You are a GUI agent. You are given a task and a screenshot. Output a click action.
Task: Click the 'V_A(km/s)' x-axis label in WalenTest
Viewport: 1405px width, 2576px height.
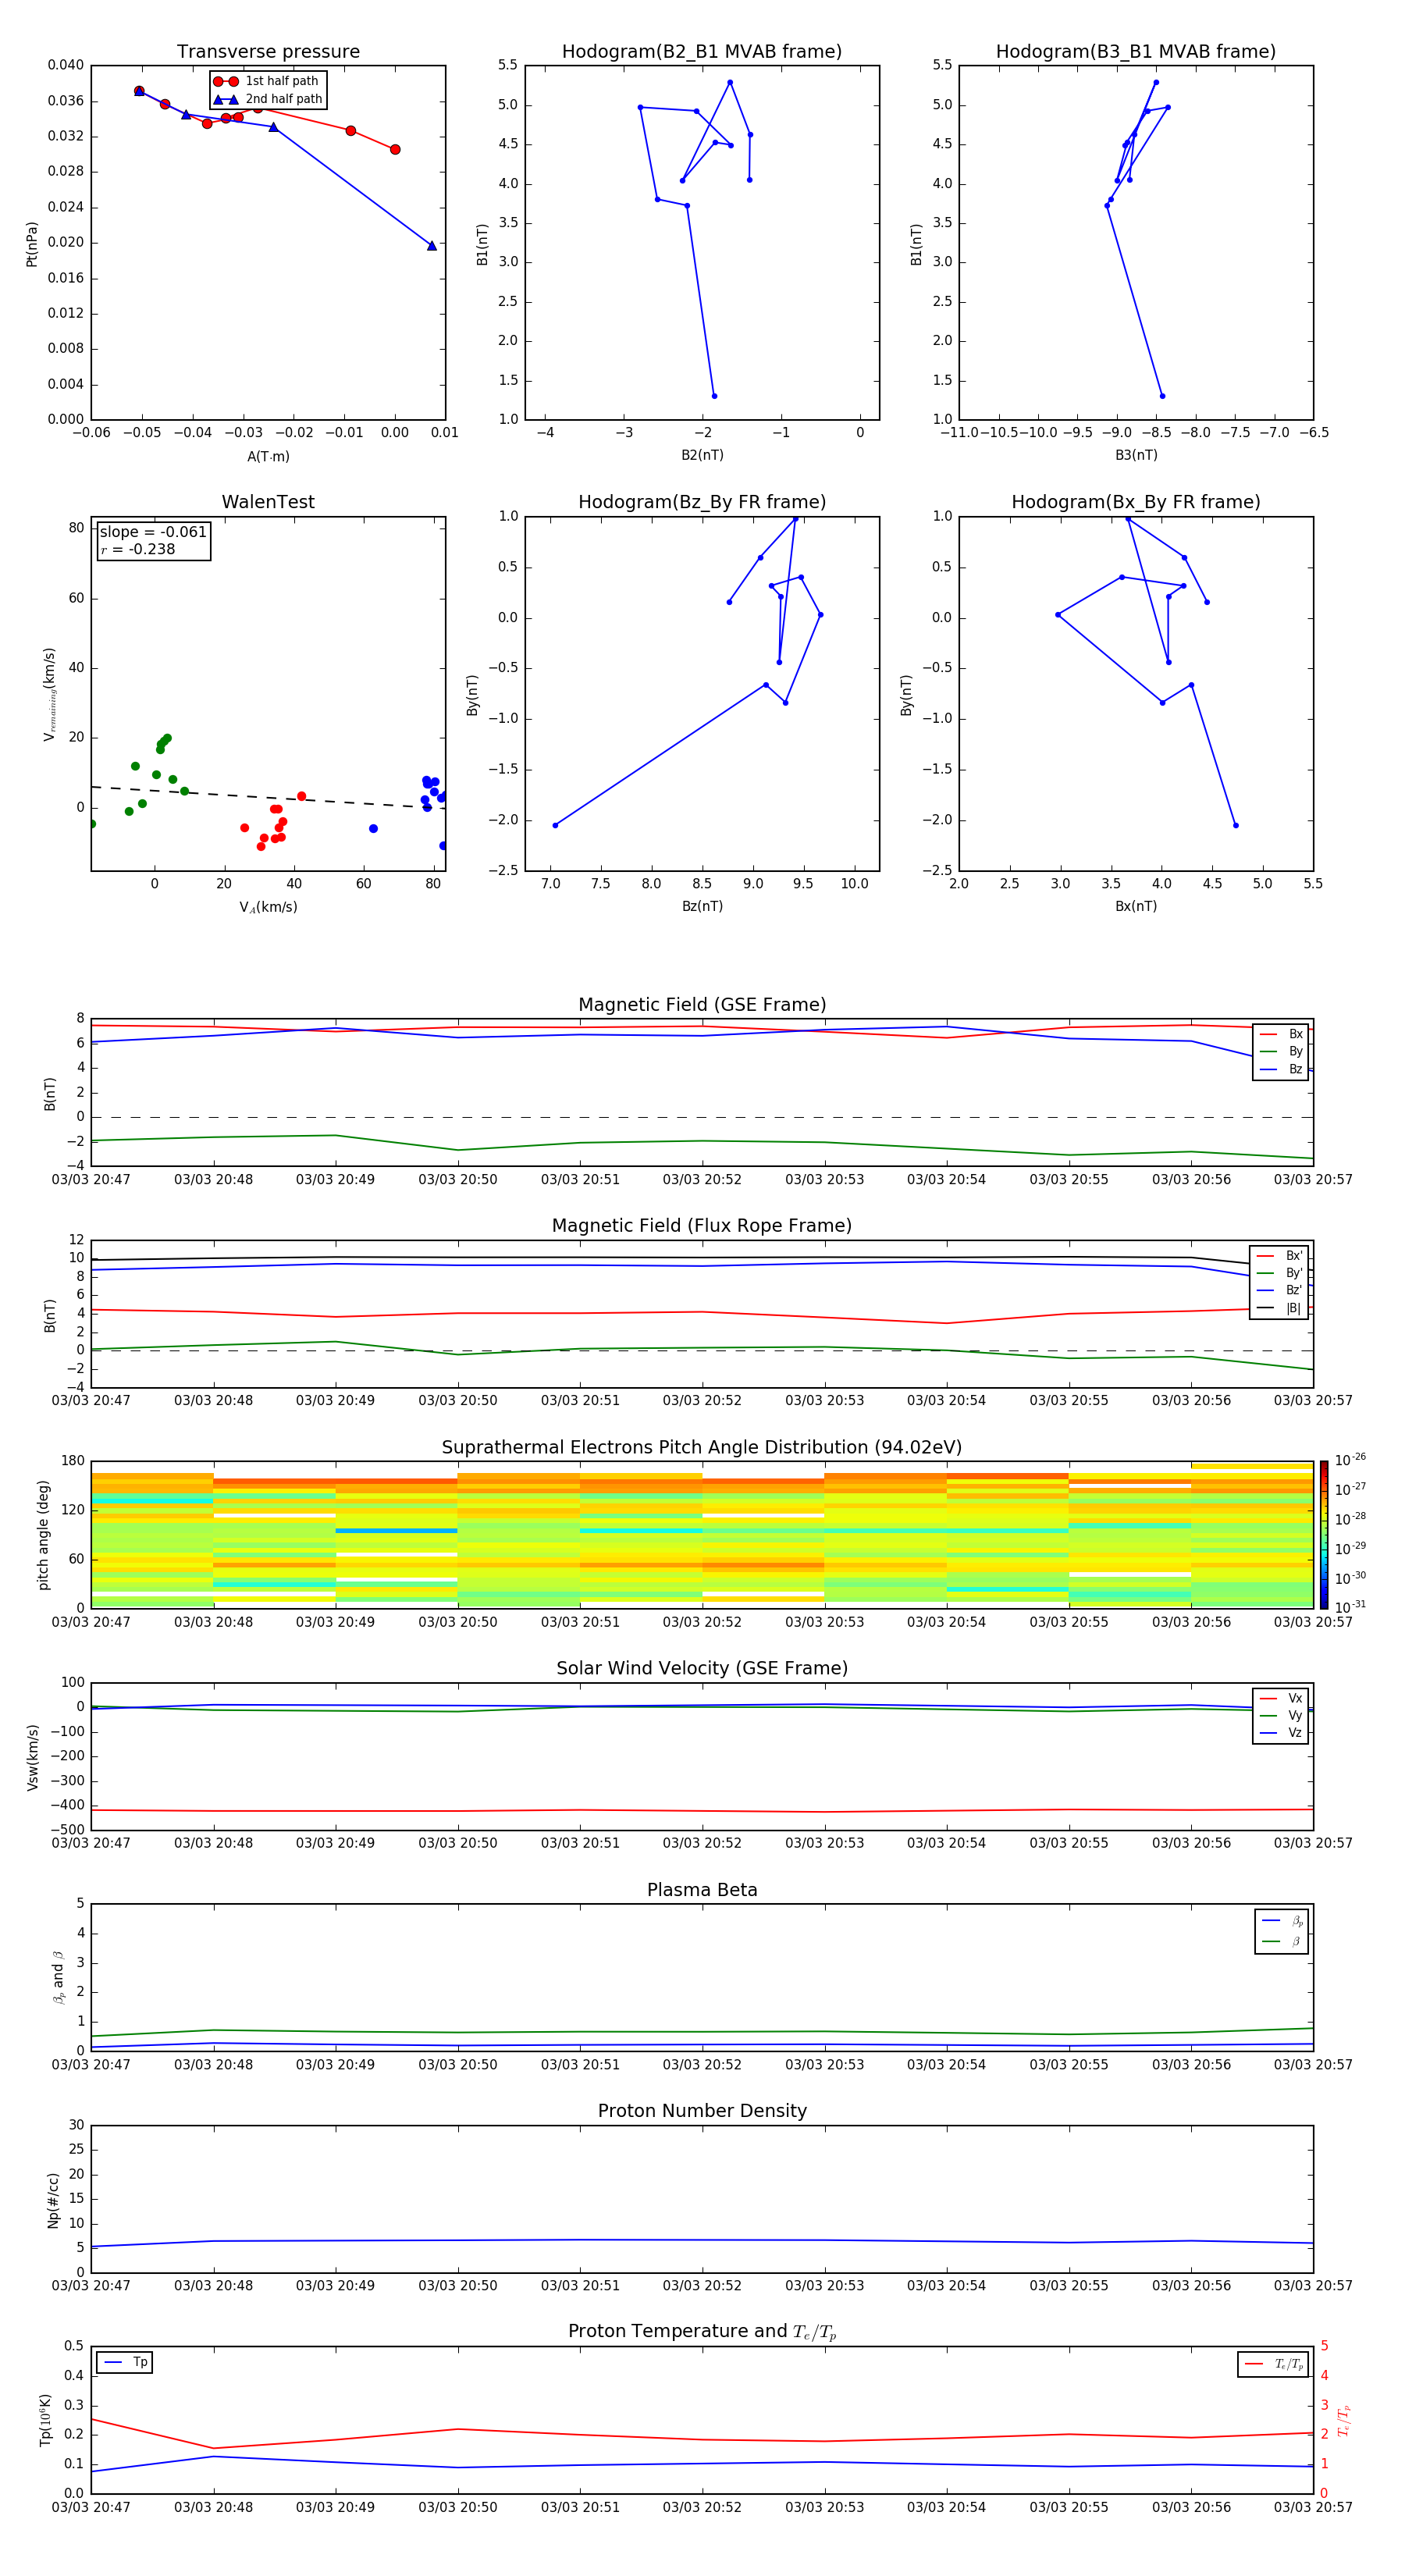[268, 907]
